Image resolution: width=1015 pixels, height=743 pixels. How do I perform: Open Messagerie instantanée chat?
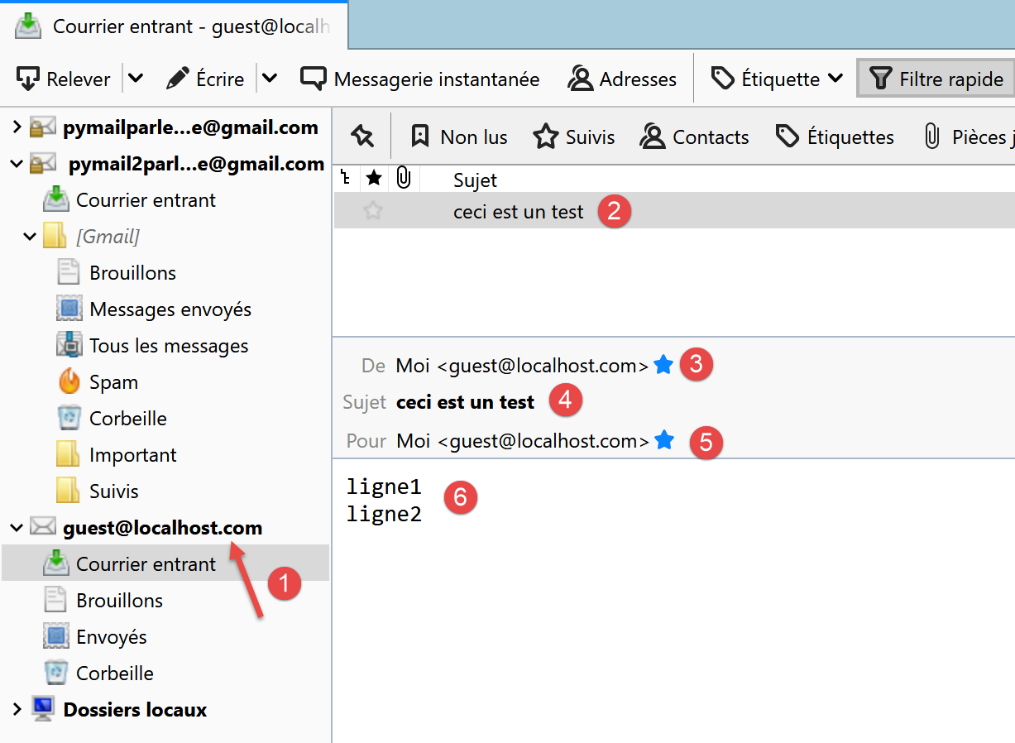[420, 79]
